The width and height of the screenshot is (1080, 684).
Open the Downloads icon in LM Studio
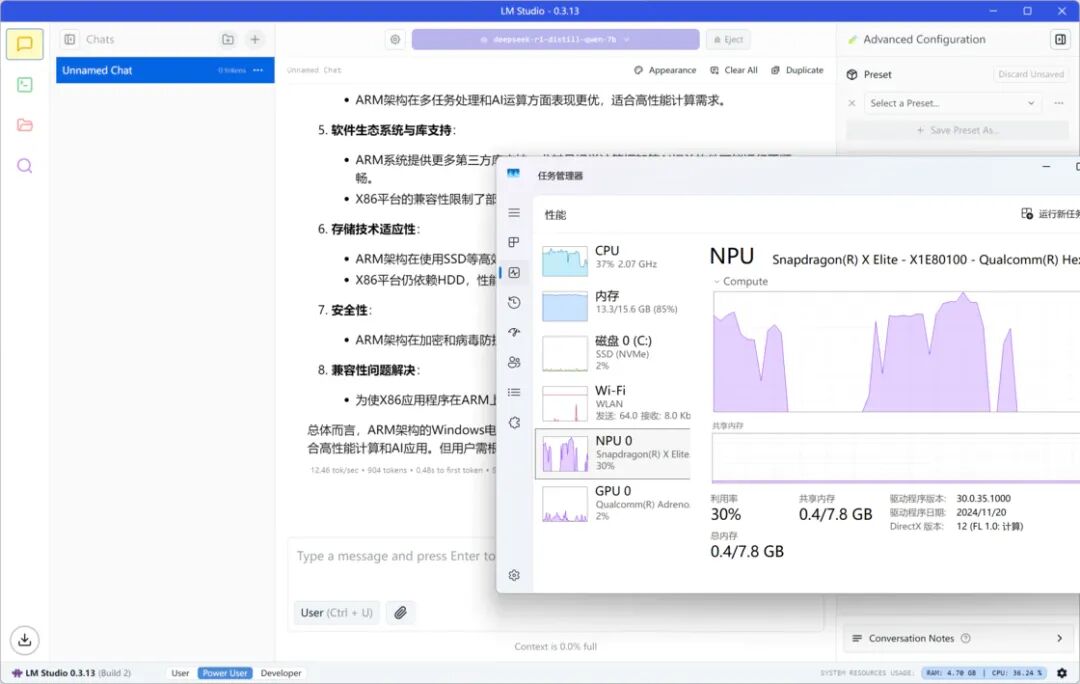click(25, 640)
